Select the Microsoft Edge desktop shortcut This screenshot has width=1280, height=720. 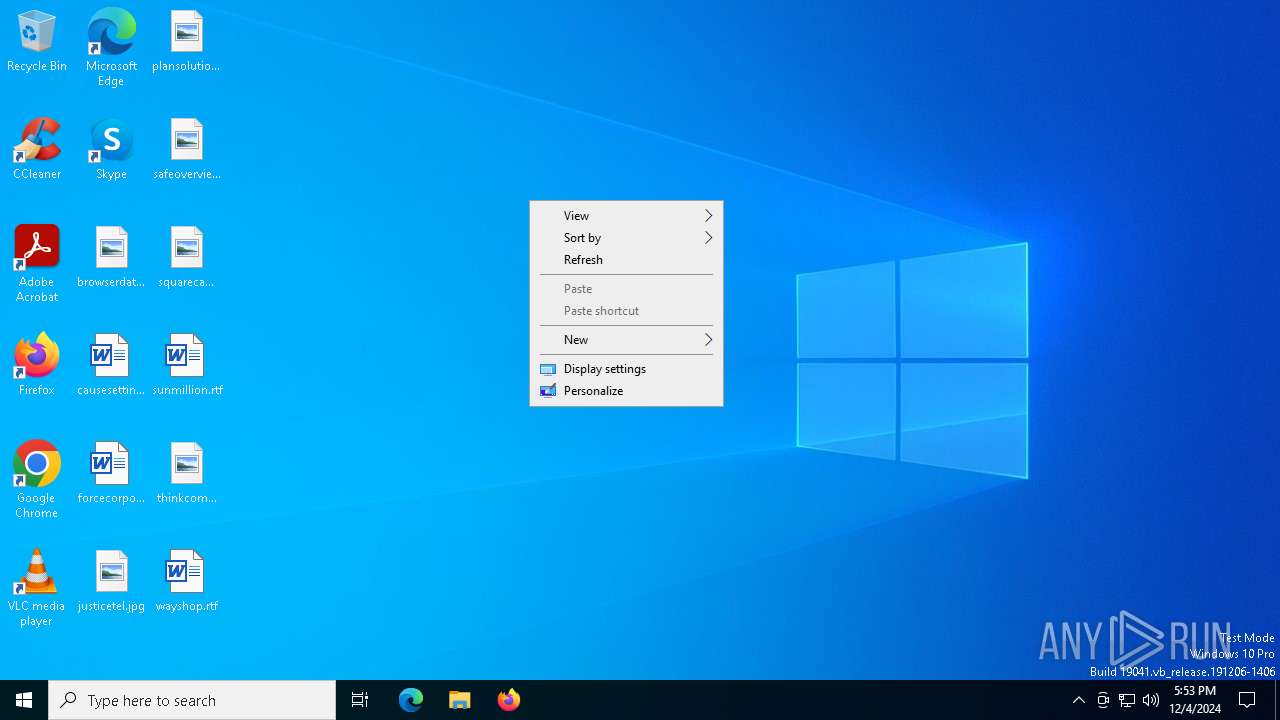pyautogui.click(x=111, y=48)
